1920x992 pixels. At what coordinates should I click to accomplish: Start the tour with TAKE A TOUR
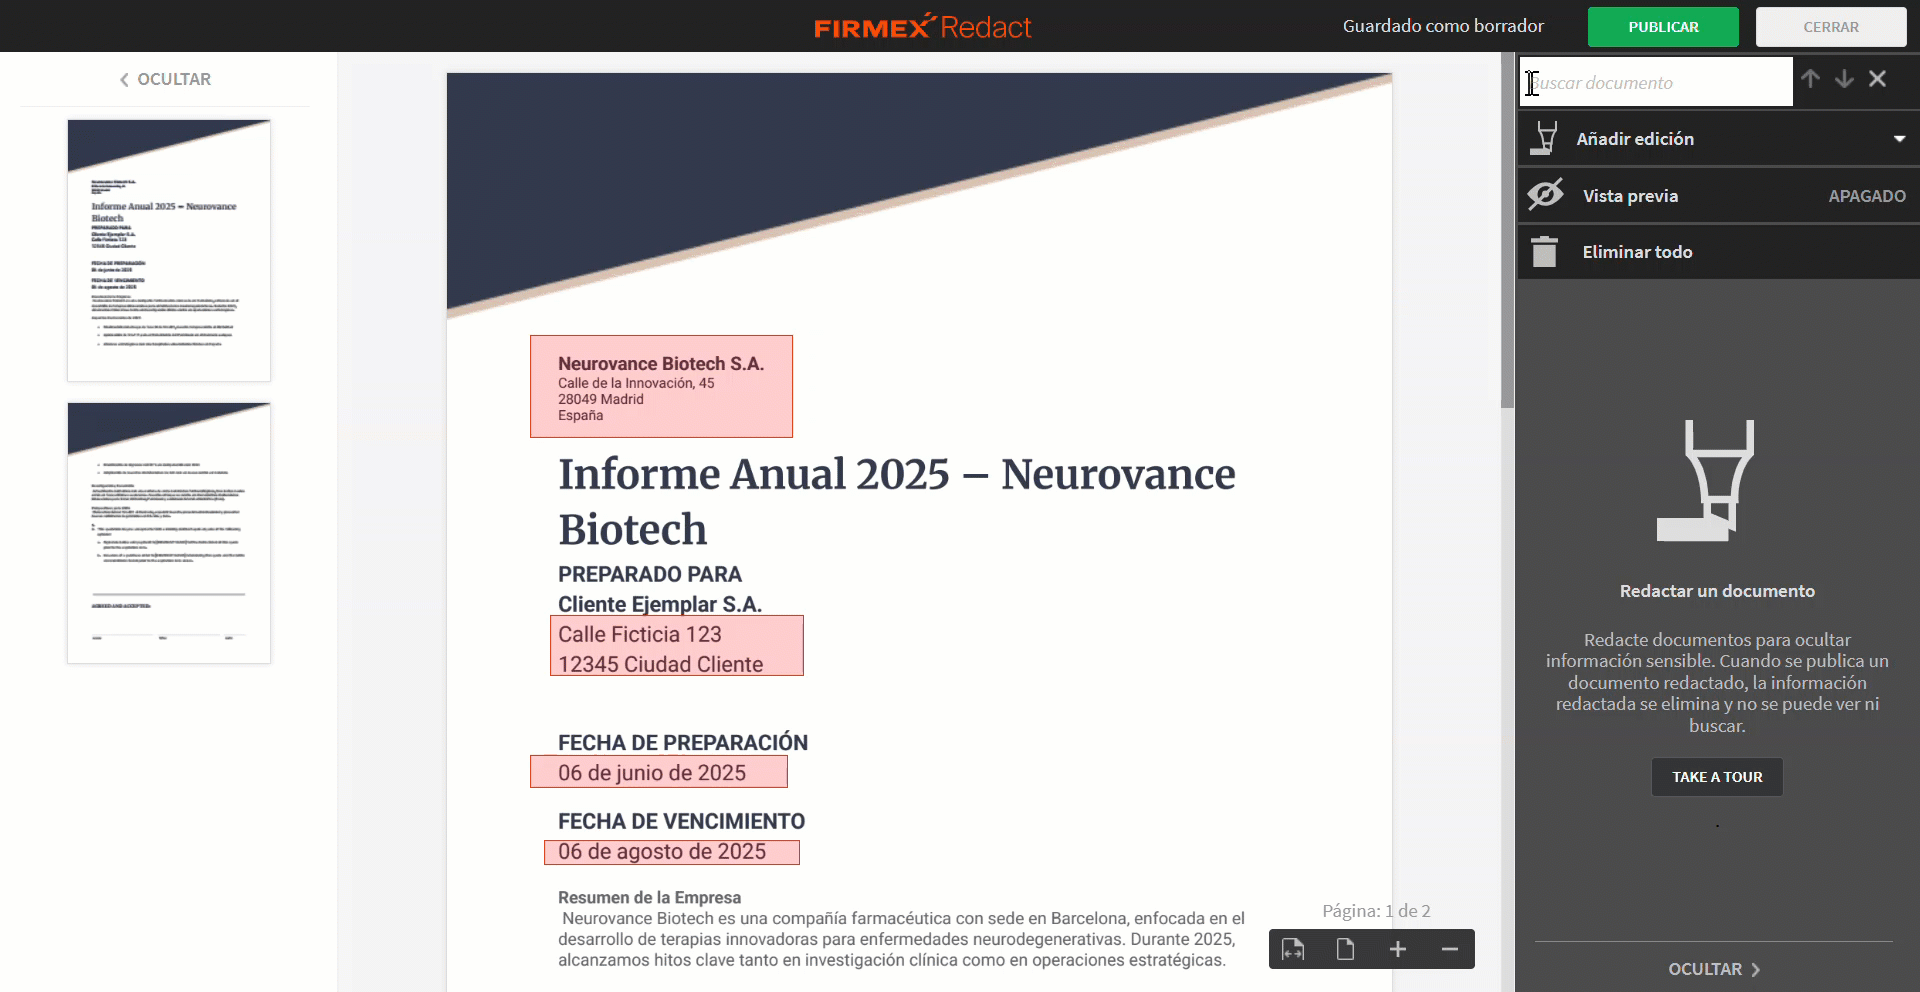click(1717, 777)
